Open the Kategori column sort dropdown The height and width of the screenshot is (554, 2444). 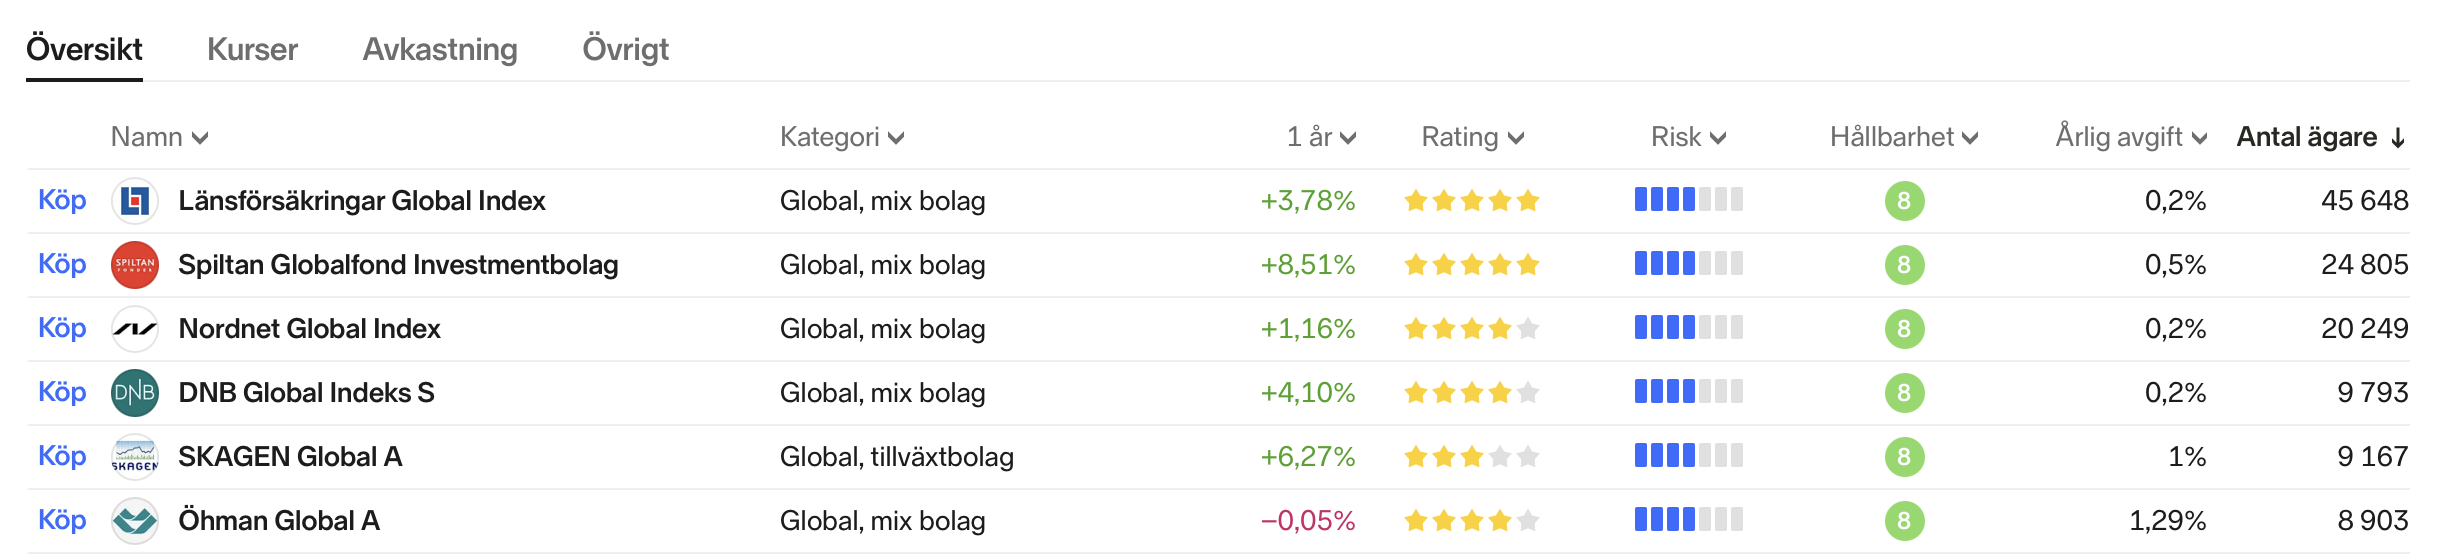(x=841, y=137)
